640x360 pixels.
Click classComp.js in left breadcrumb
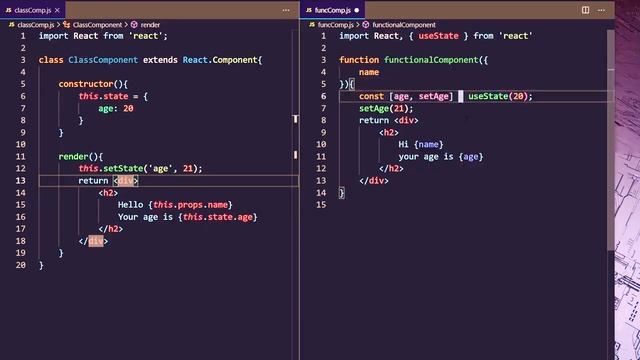click(x=36, y=25)
